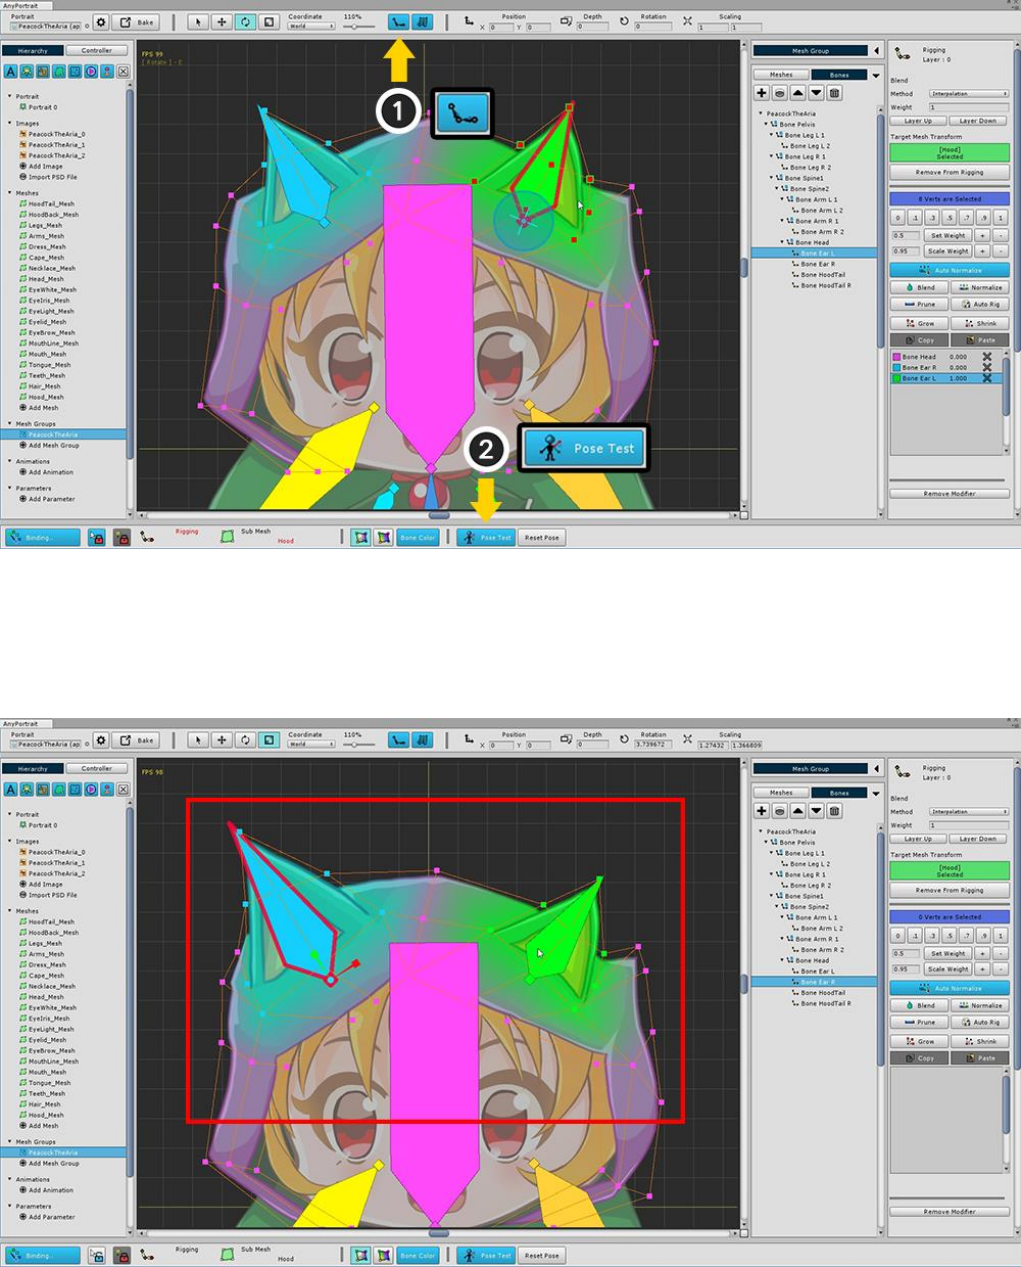The height and width of the screenshot is (1267, 1021).
Task: Select the Rotate tool in upper screenshot toolbar
Action: pos(246,22)
